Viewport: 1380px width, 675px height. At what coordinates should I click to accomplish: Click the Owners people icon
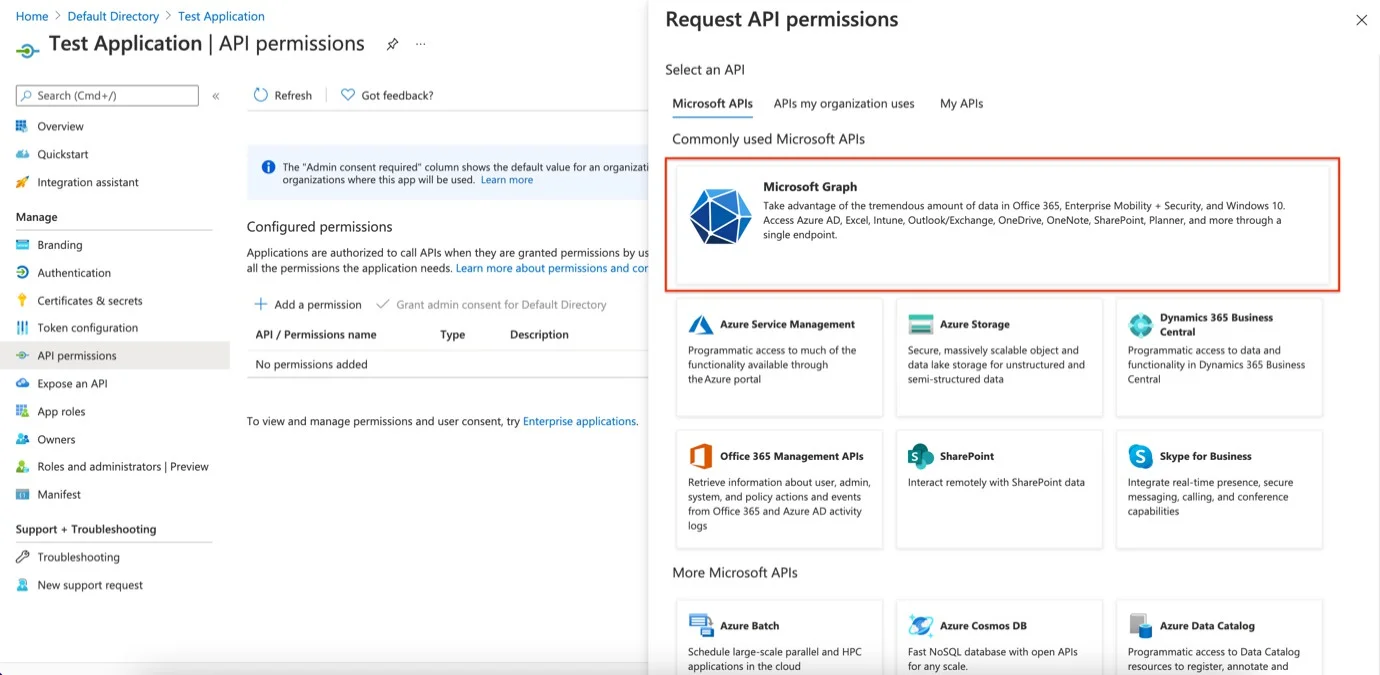pos(22,439)
